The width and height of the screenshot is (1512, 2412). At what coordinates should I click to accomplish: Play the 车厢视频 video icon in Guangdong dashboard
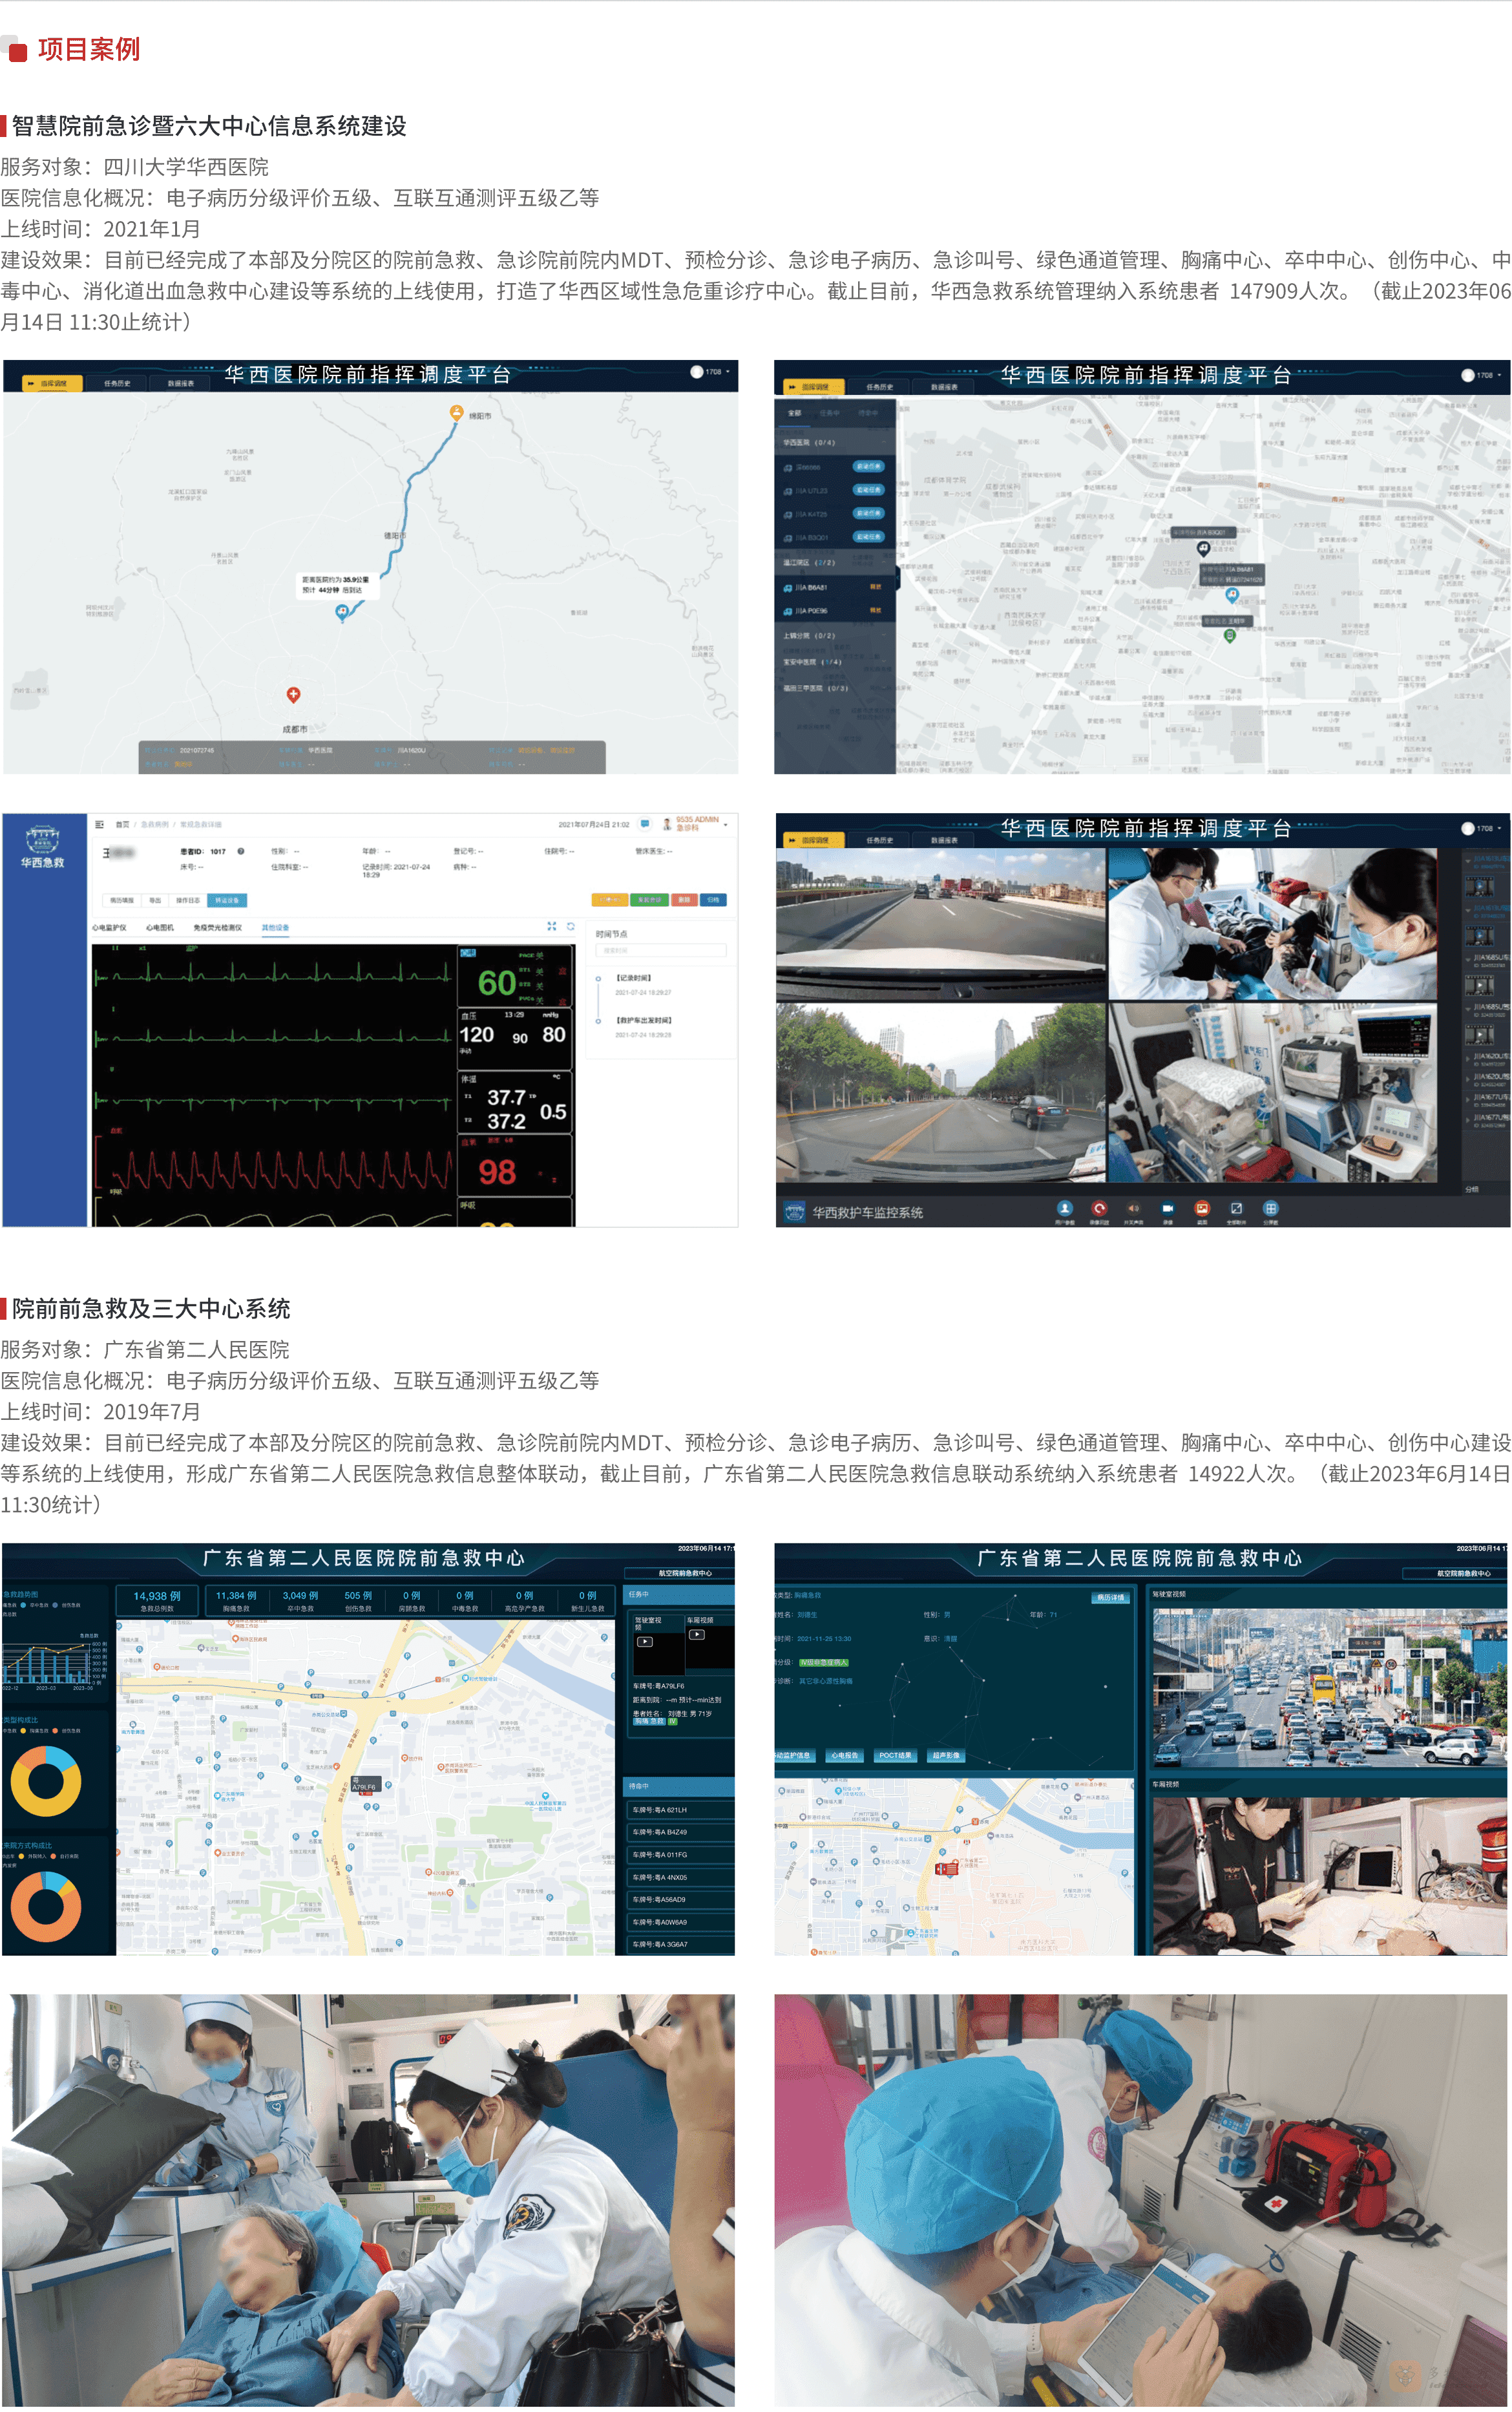point(697,1634)
